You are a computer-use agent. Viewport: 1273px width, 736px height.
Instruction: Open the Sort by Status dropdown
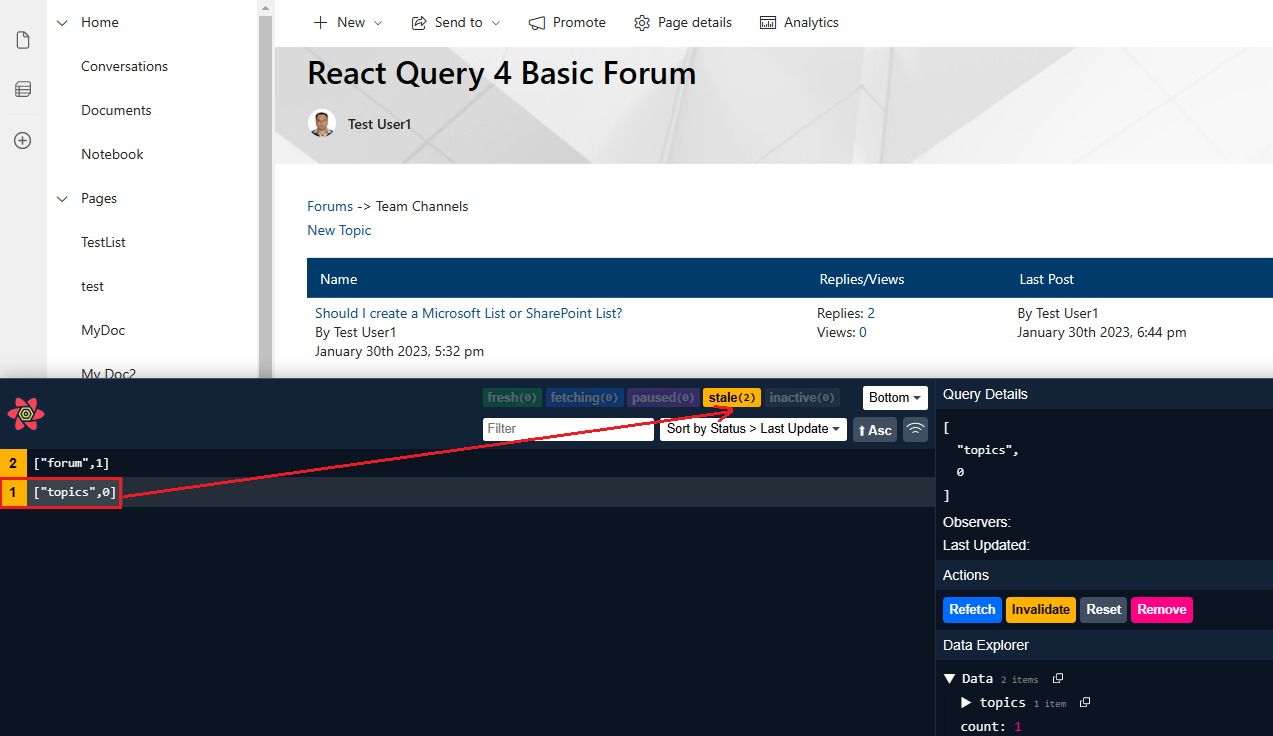coord(753,429)
